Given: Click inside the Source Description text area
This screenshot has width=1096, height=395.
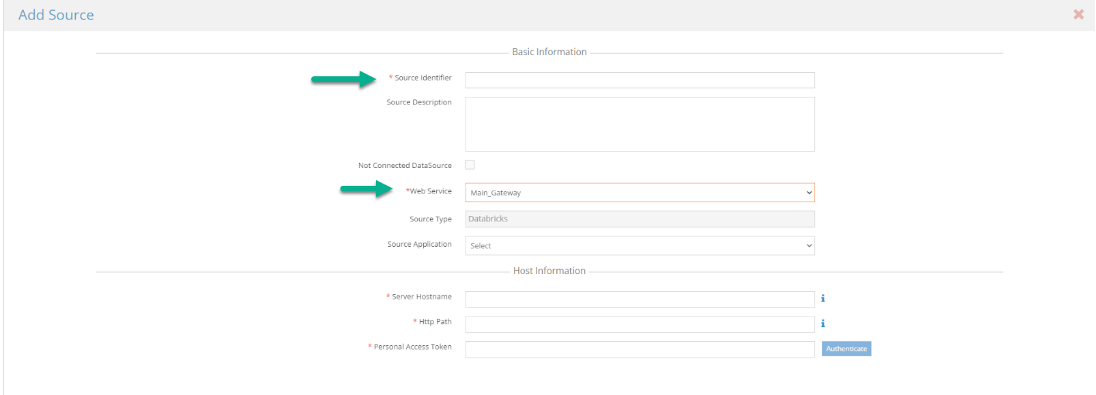Looking at the screenshot, I should click(x=640, y=124).
